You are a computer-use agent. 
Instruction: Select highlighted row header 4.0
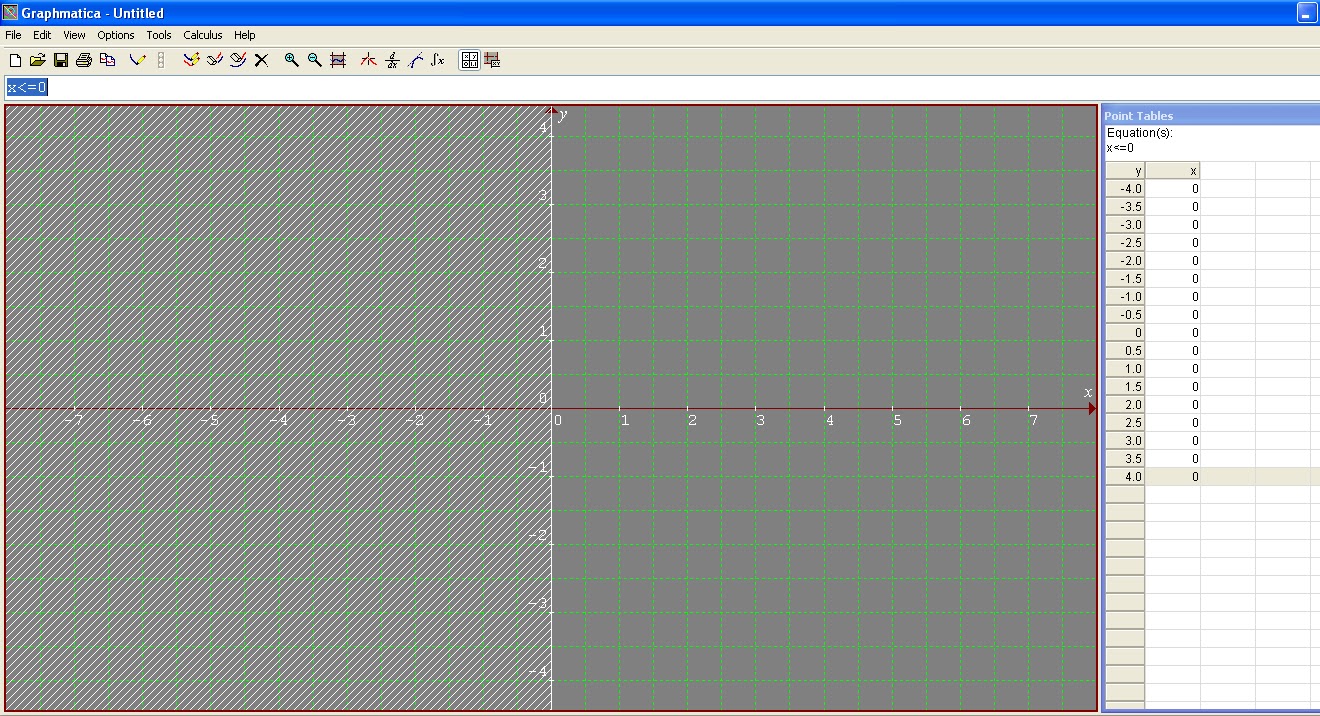(1125, 477)
